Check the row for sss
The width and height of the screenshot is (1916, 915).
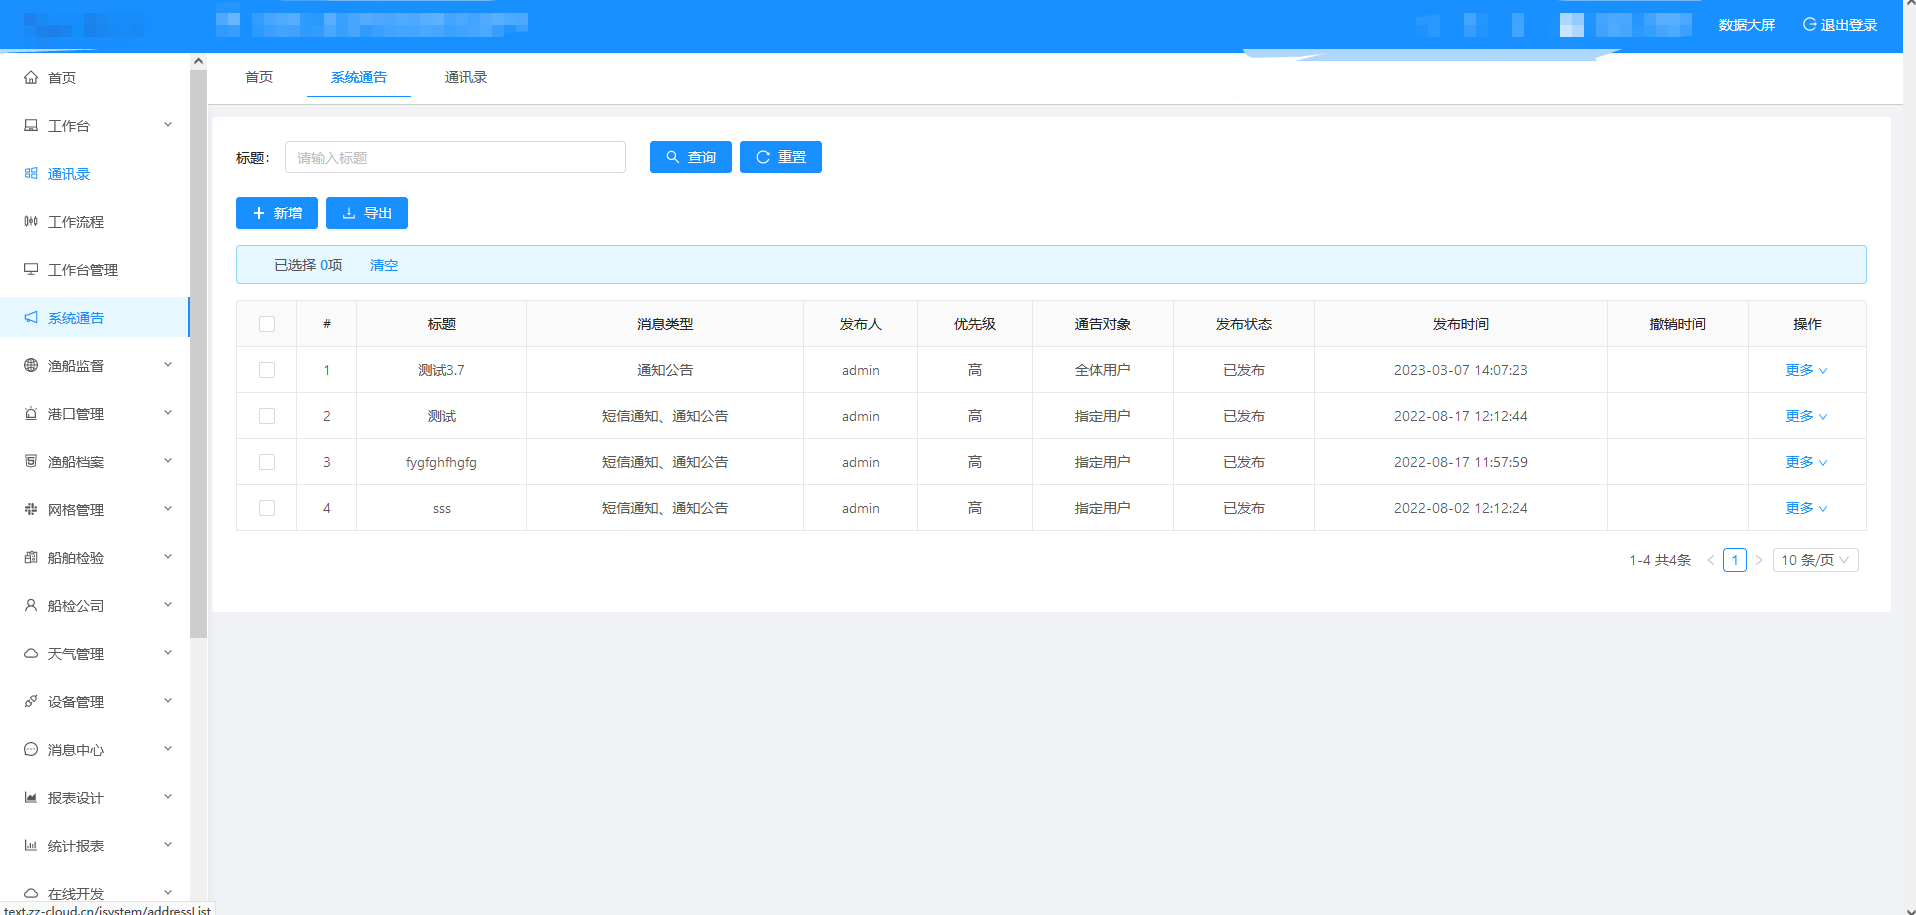267,508
